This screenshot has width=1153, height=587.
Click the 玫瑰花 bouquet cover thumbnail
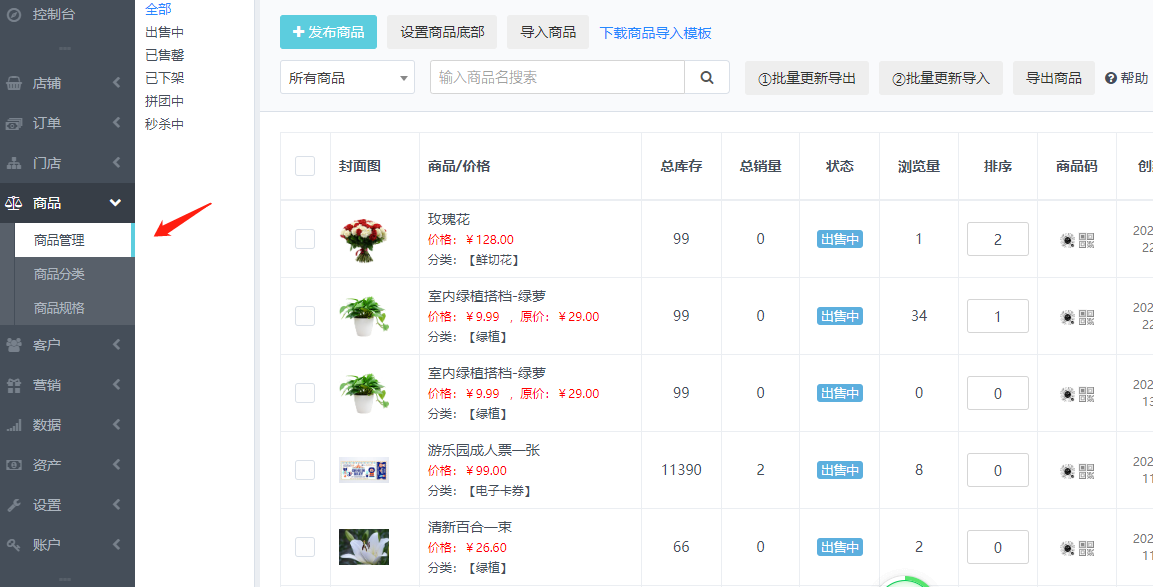click(363, 240)
